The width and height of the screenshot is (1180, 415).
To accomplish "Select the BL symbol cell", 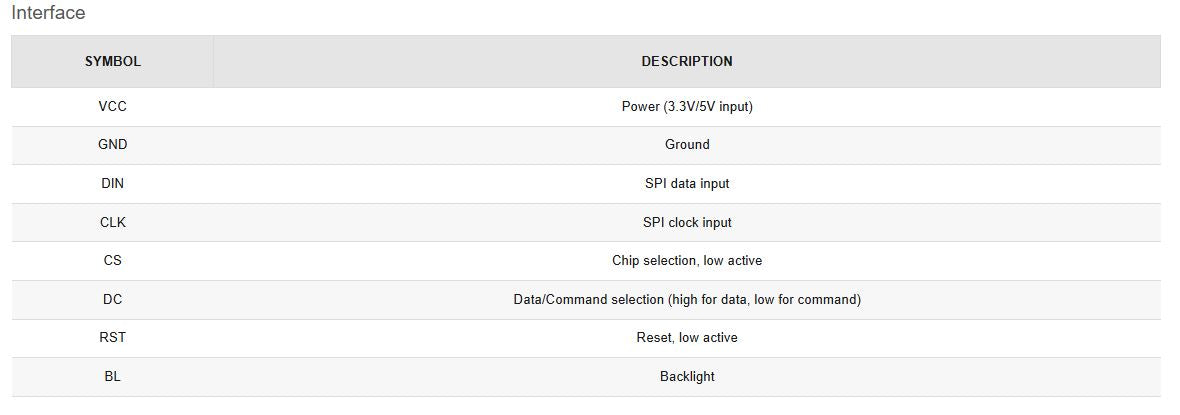I will click(x=112, y=377).
